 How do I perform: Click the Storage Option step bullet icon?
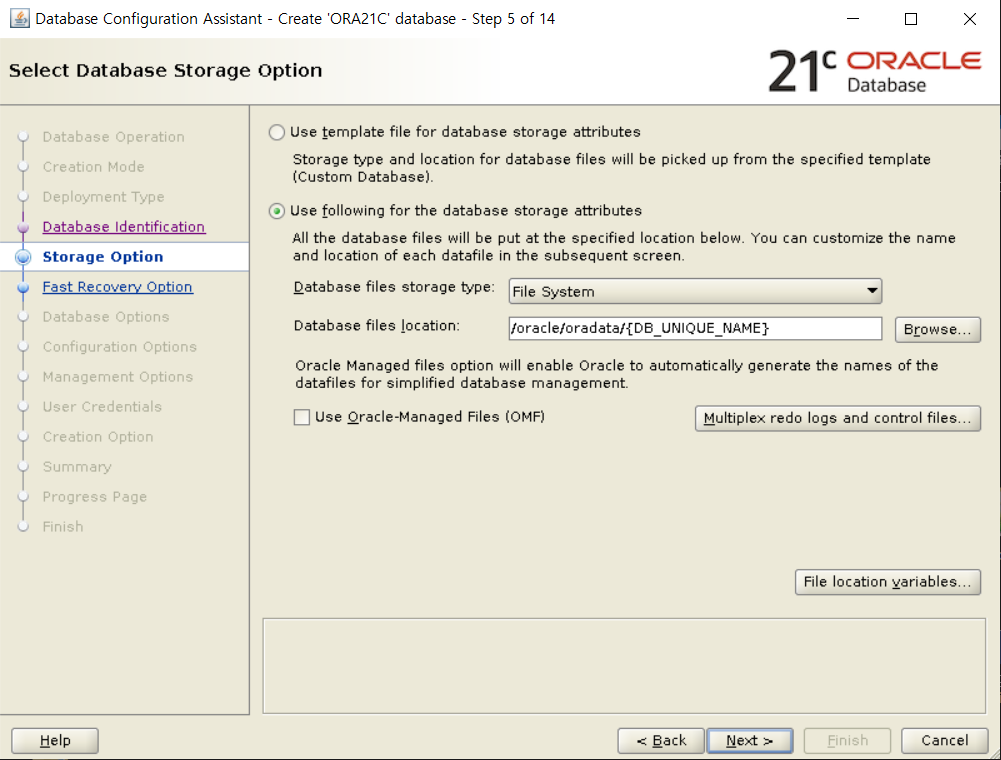pyautogui.click(x=23, y=257)
